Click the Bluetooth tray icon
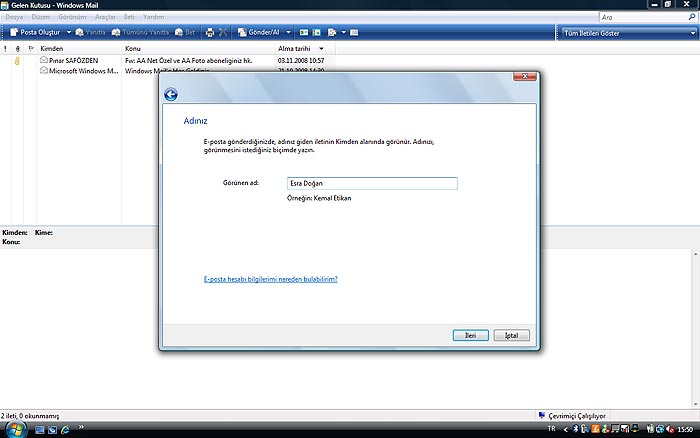The height and width of the screenshot is (438, 700). [x=575, y=429]
